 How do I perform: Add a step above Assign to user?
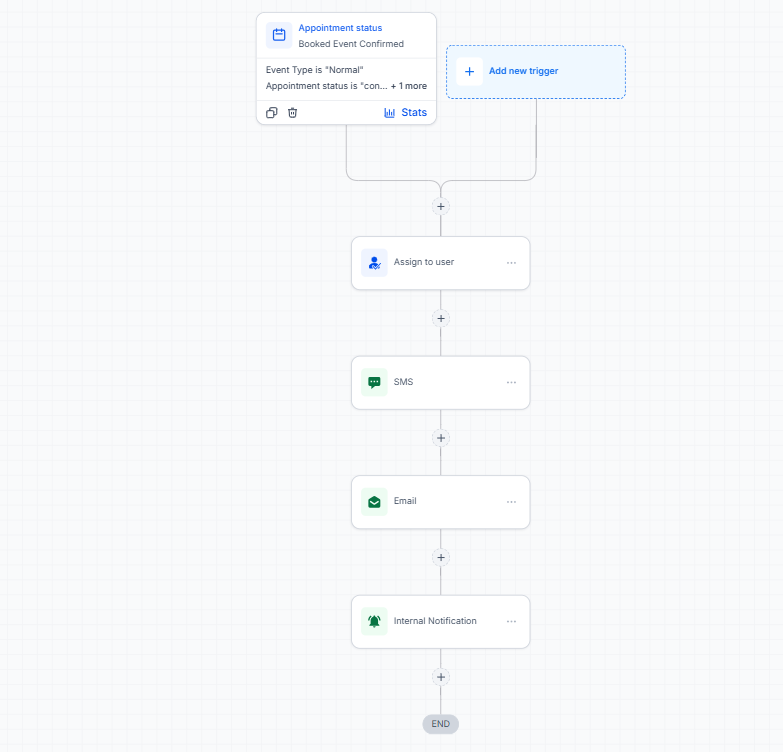[441, 206]
